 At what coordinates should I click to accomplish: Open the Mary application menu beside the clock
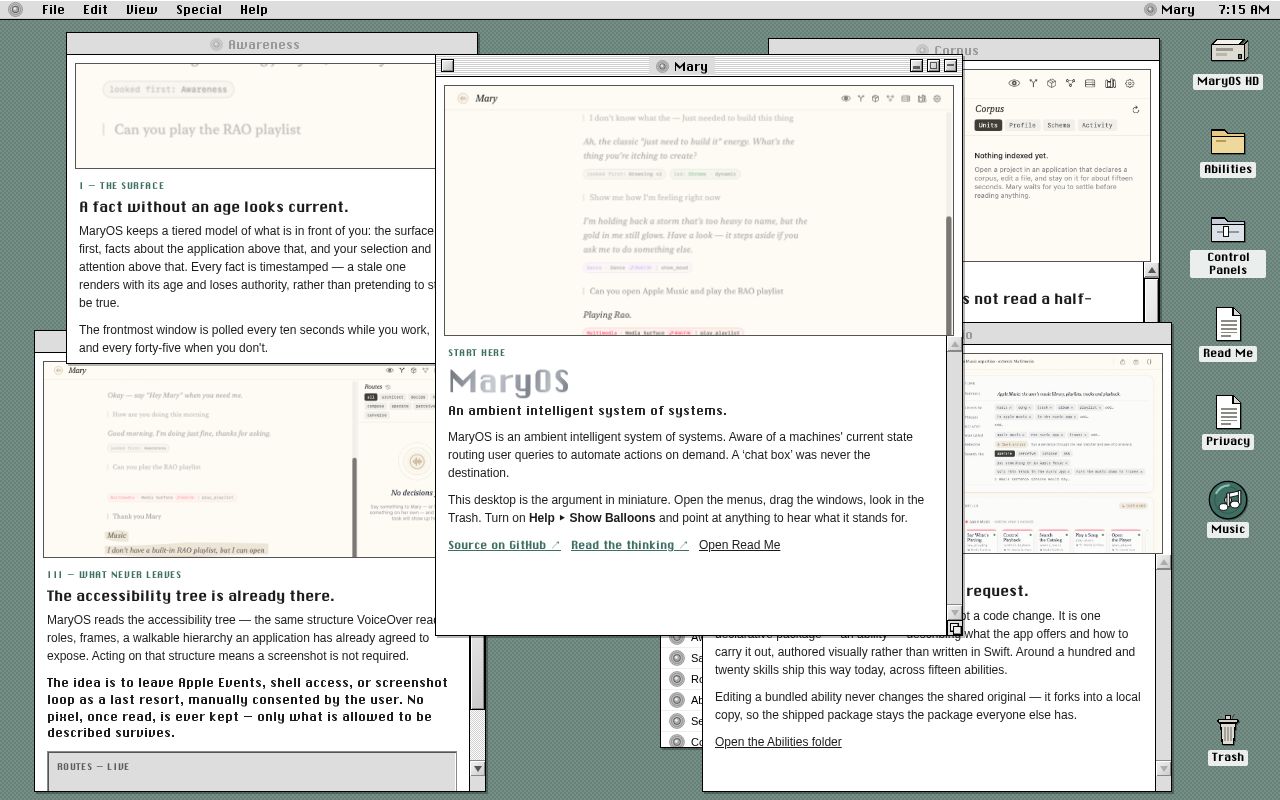(1169, 9)
